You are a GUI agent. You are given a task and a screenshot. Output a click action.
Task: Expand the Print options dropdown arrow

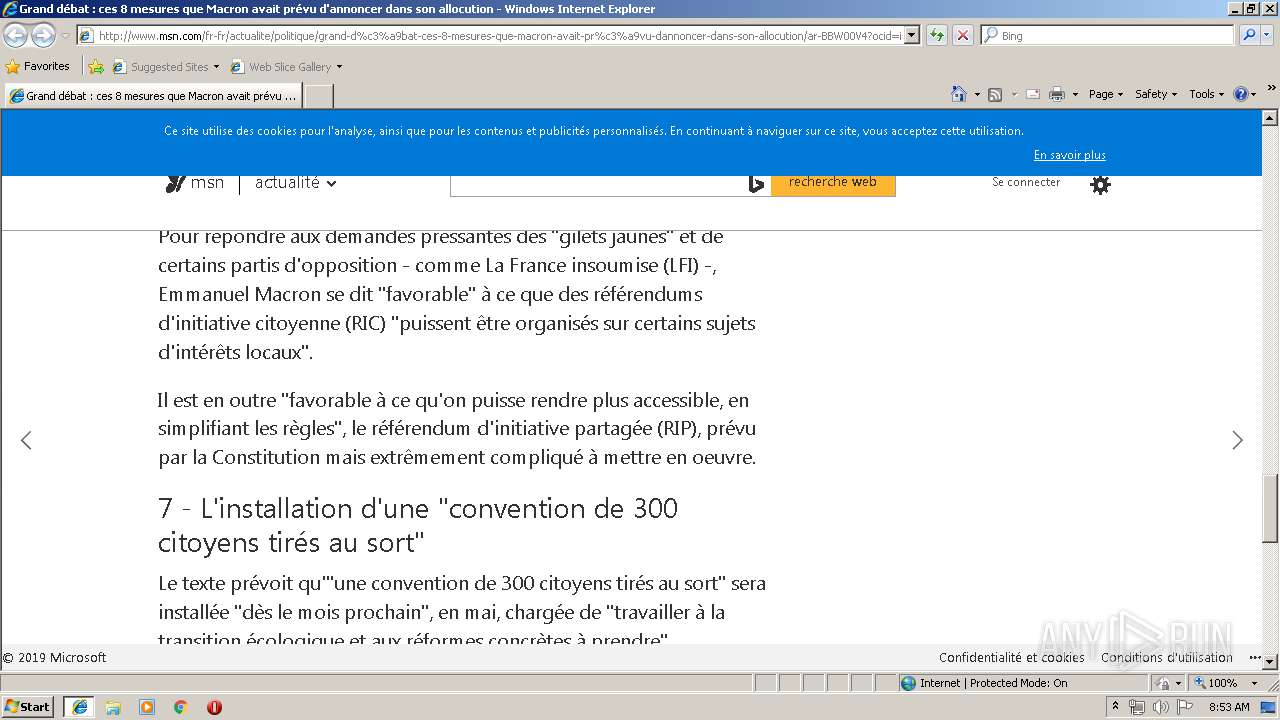(x=1075, y=94)
